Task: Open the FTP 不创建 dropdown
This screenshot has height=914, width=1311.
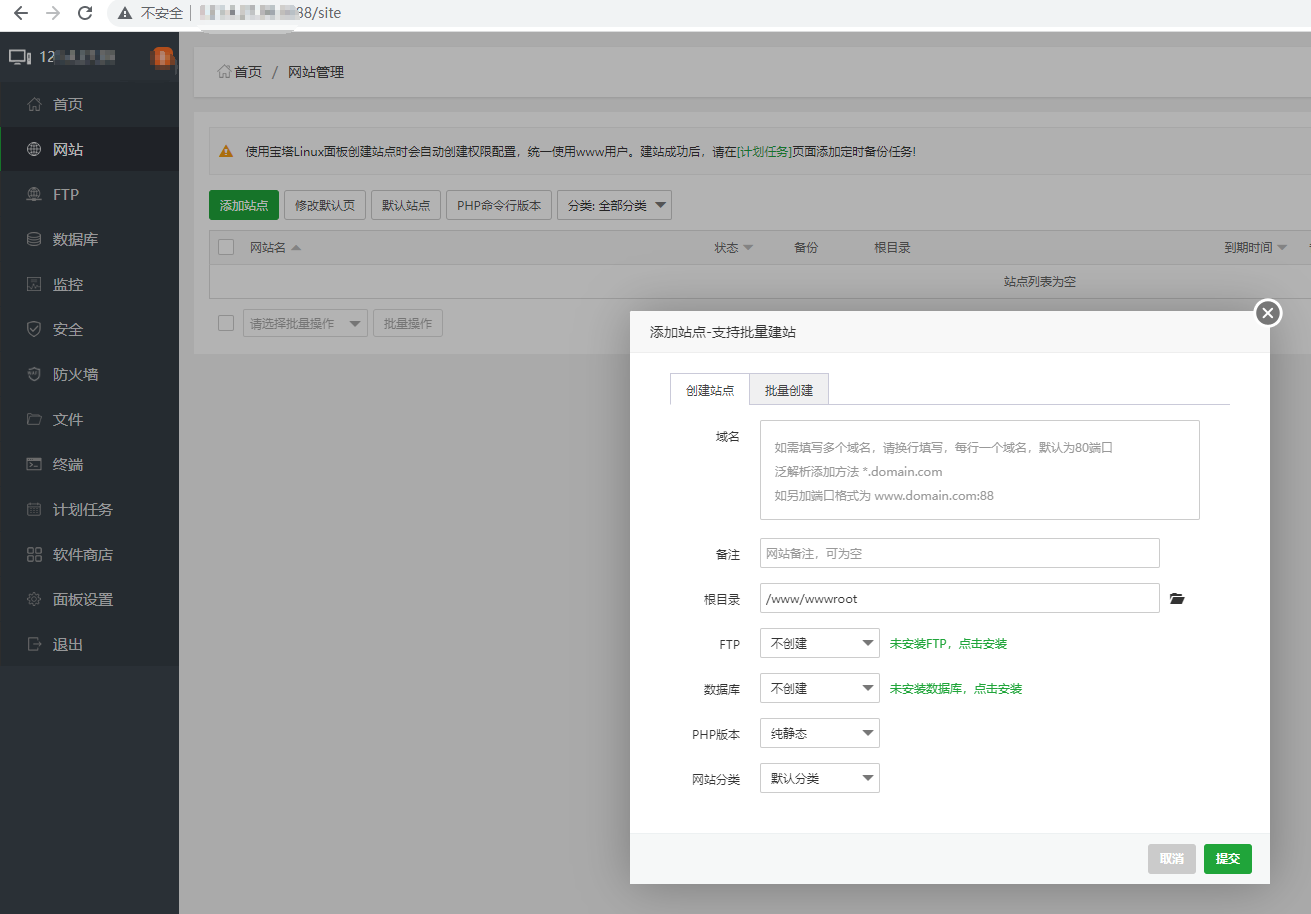Action: click(x=820, y=643)
